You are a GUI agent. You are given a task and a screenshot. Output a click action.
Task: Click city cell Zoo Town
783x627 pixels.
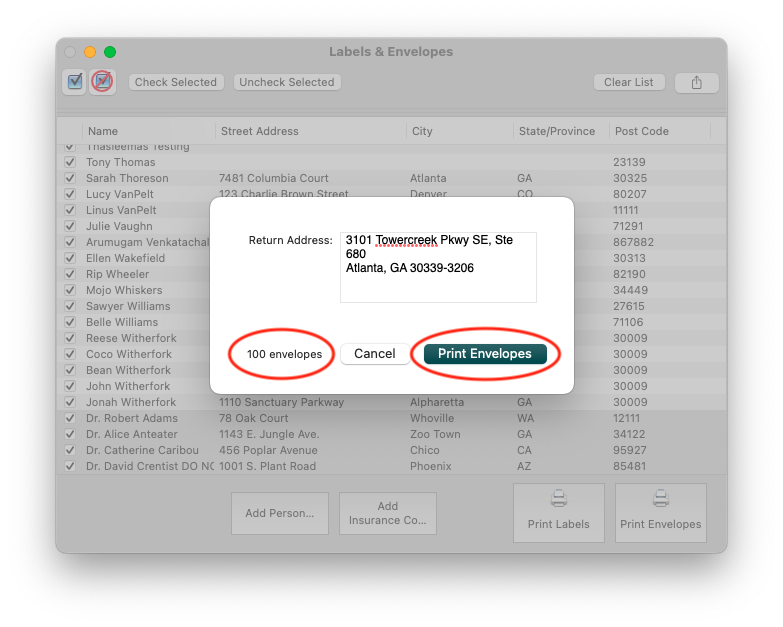pos(435,434)
